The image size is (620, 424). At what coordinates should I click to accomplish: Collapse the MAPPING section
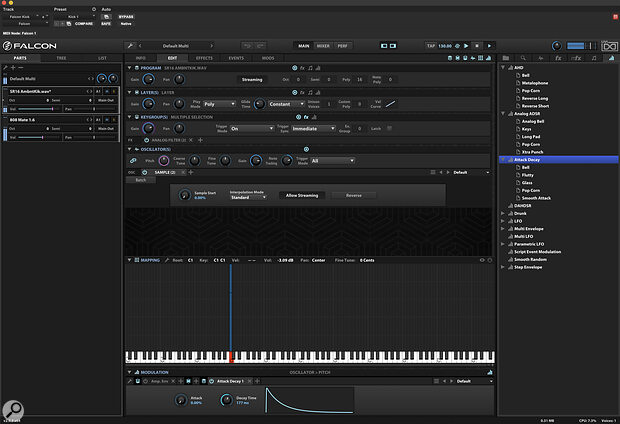[x=129, y=260]
